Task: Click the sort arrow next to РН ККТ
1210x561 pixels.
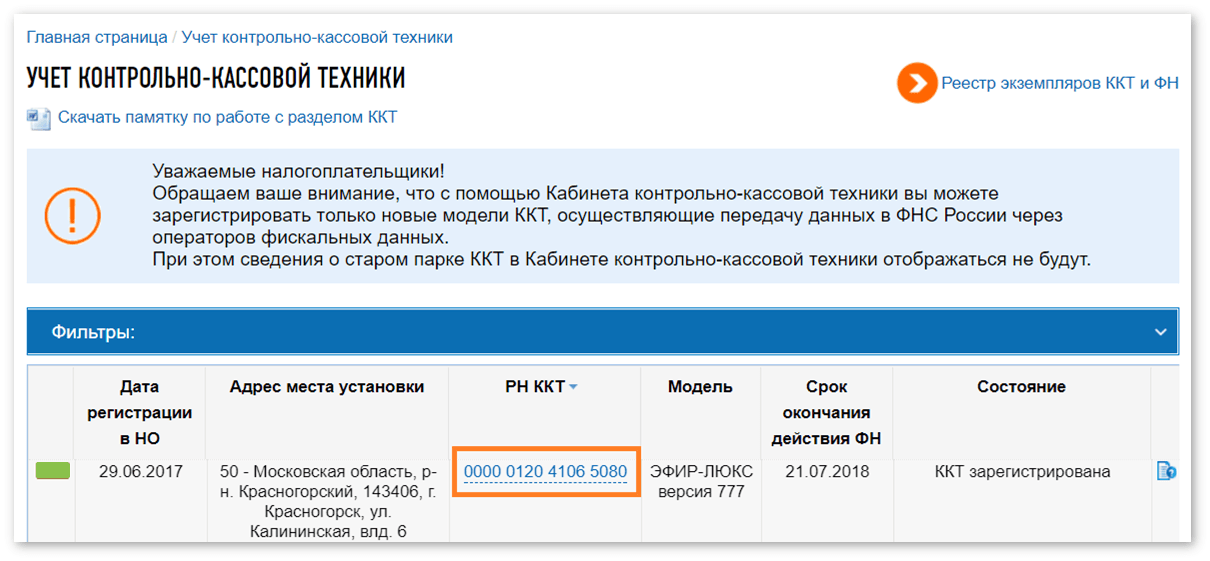Action: point(573,388)
